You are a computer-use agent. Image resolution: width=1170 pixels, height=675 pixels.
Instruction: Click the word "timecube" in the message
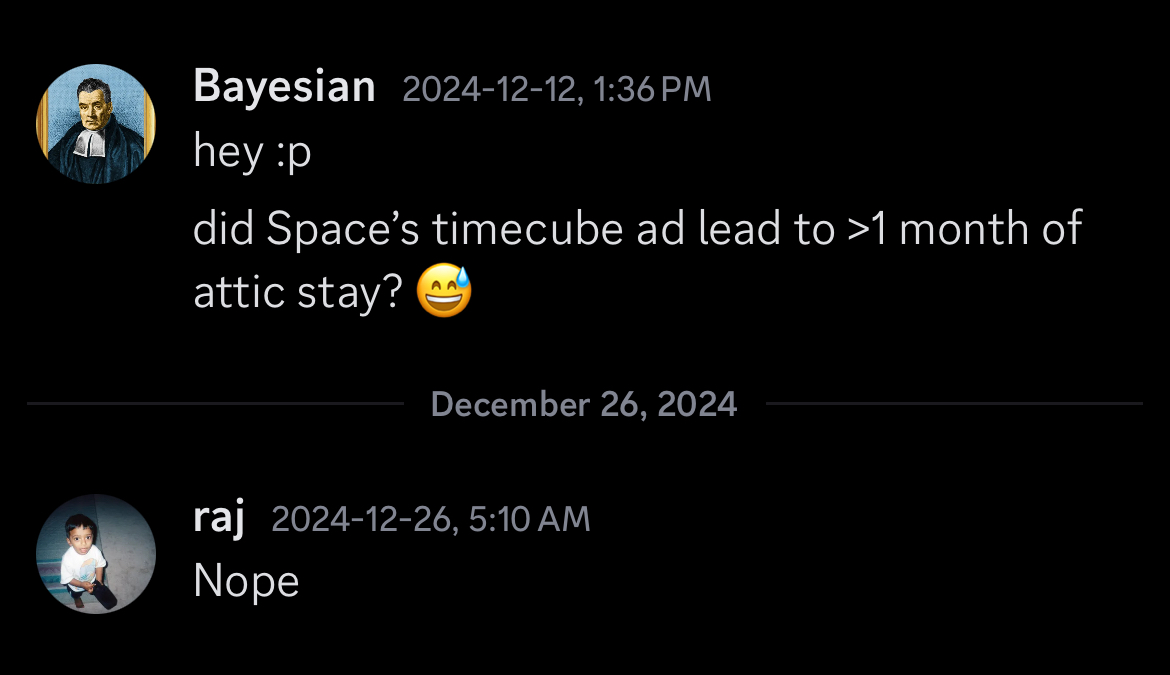[x=528, y=230]
